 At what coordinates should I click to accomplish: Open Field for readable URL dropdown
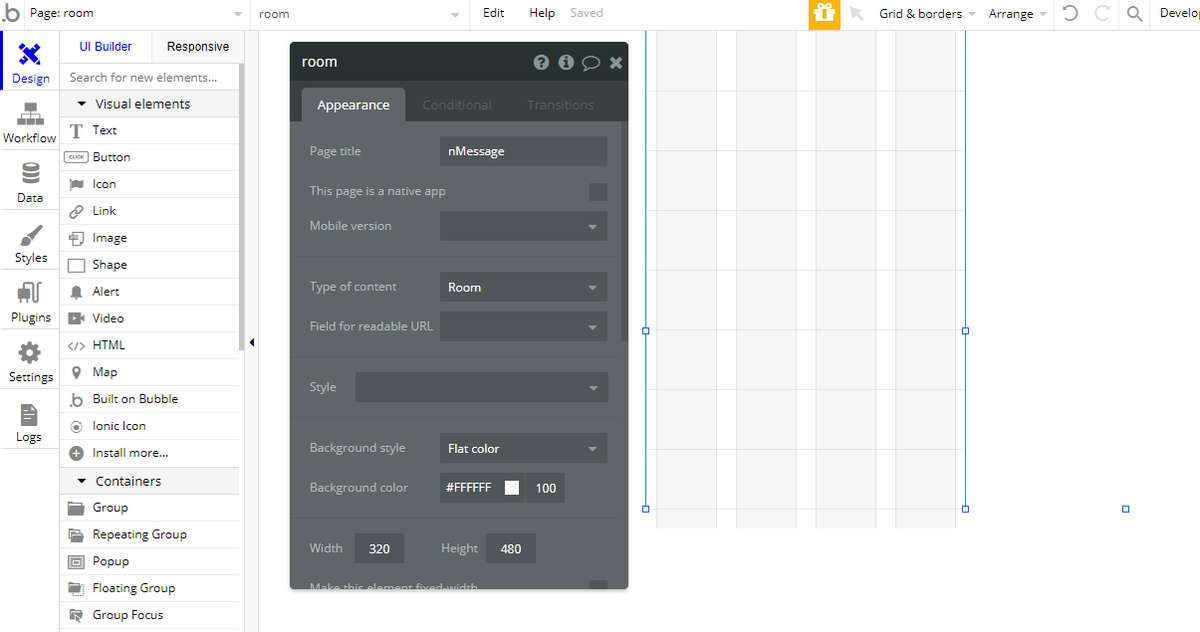pyautogui.click(x=523, y=327)
